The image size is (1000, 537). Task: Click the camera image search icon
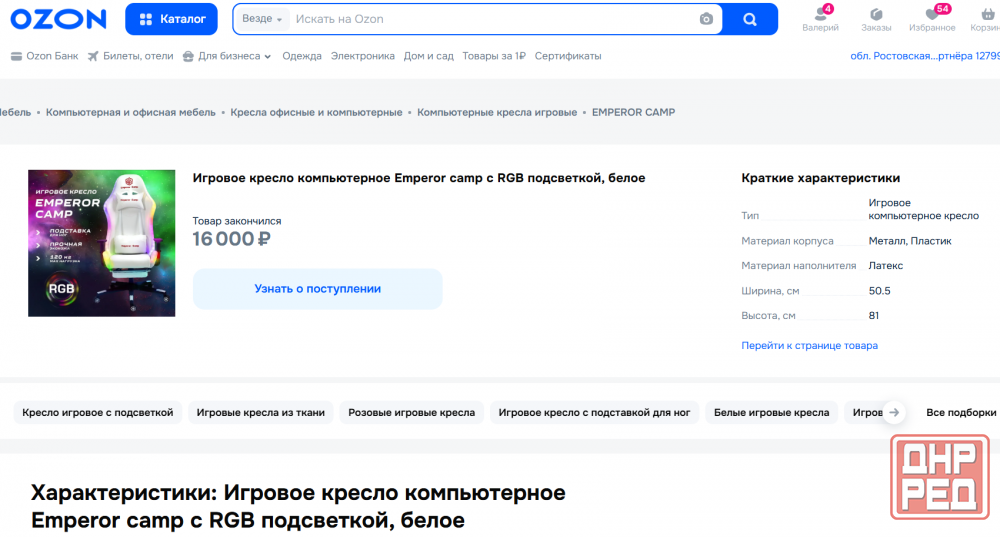tap(706, 19)
